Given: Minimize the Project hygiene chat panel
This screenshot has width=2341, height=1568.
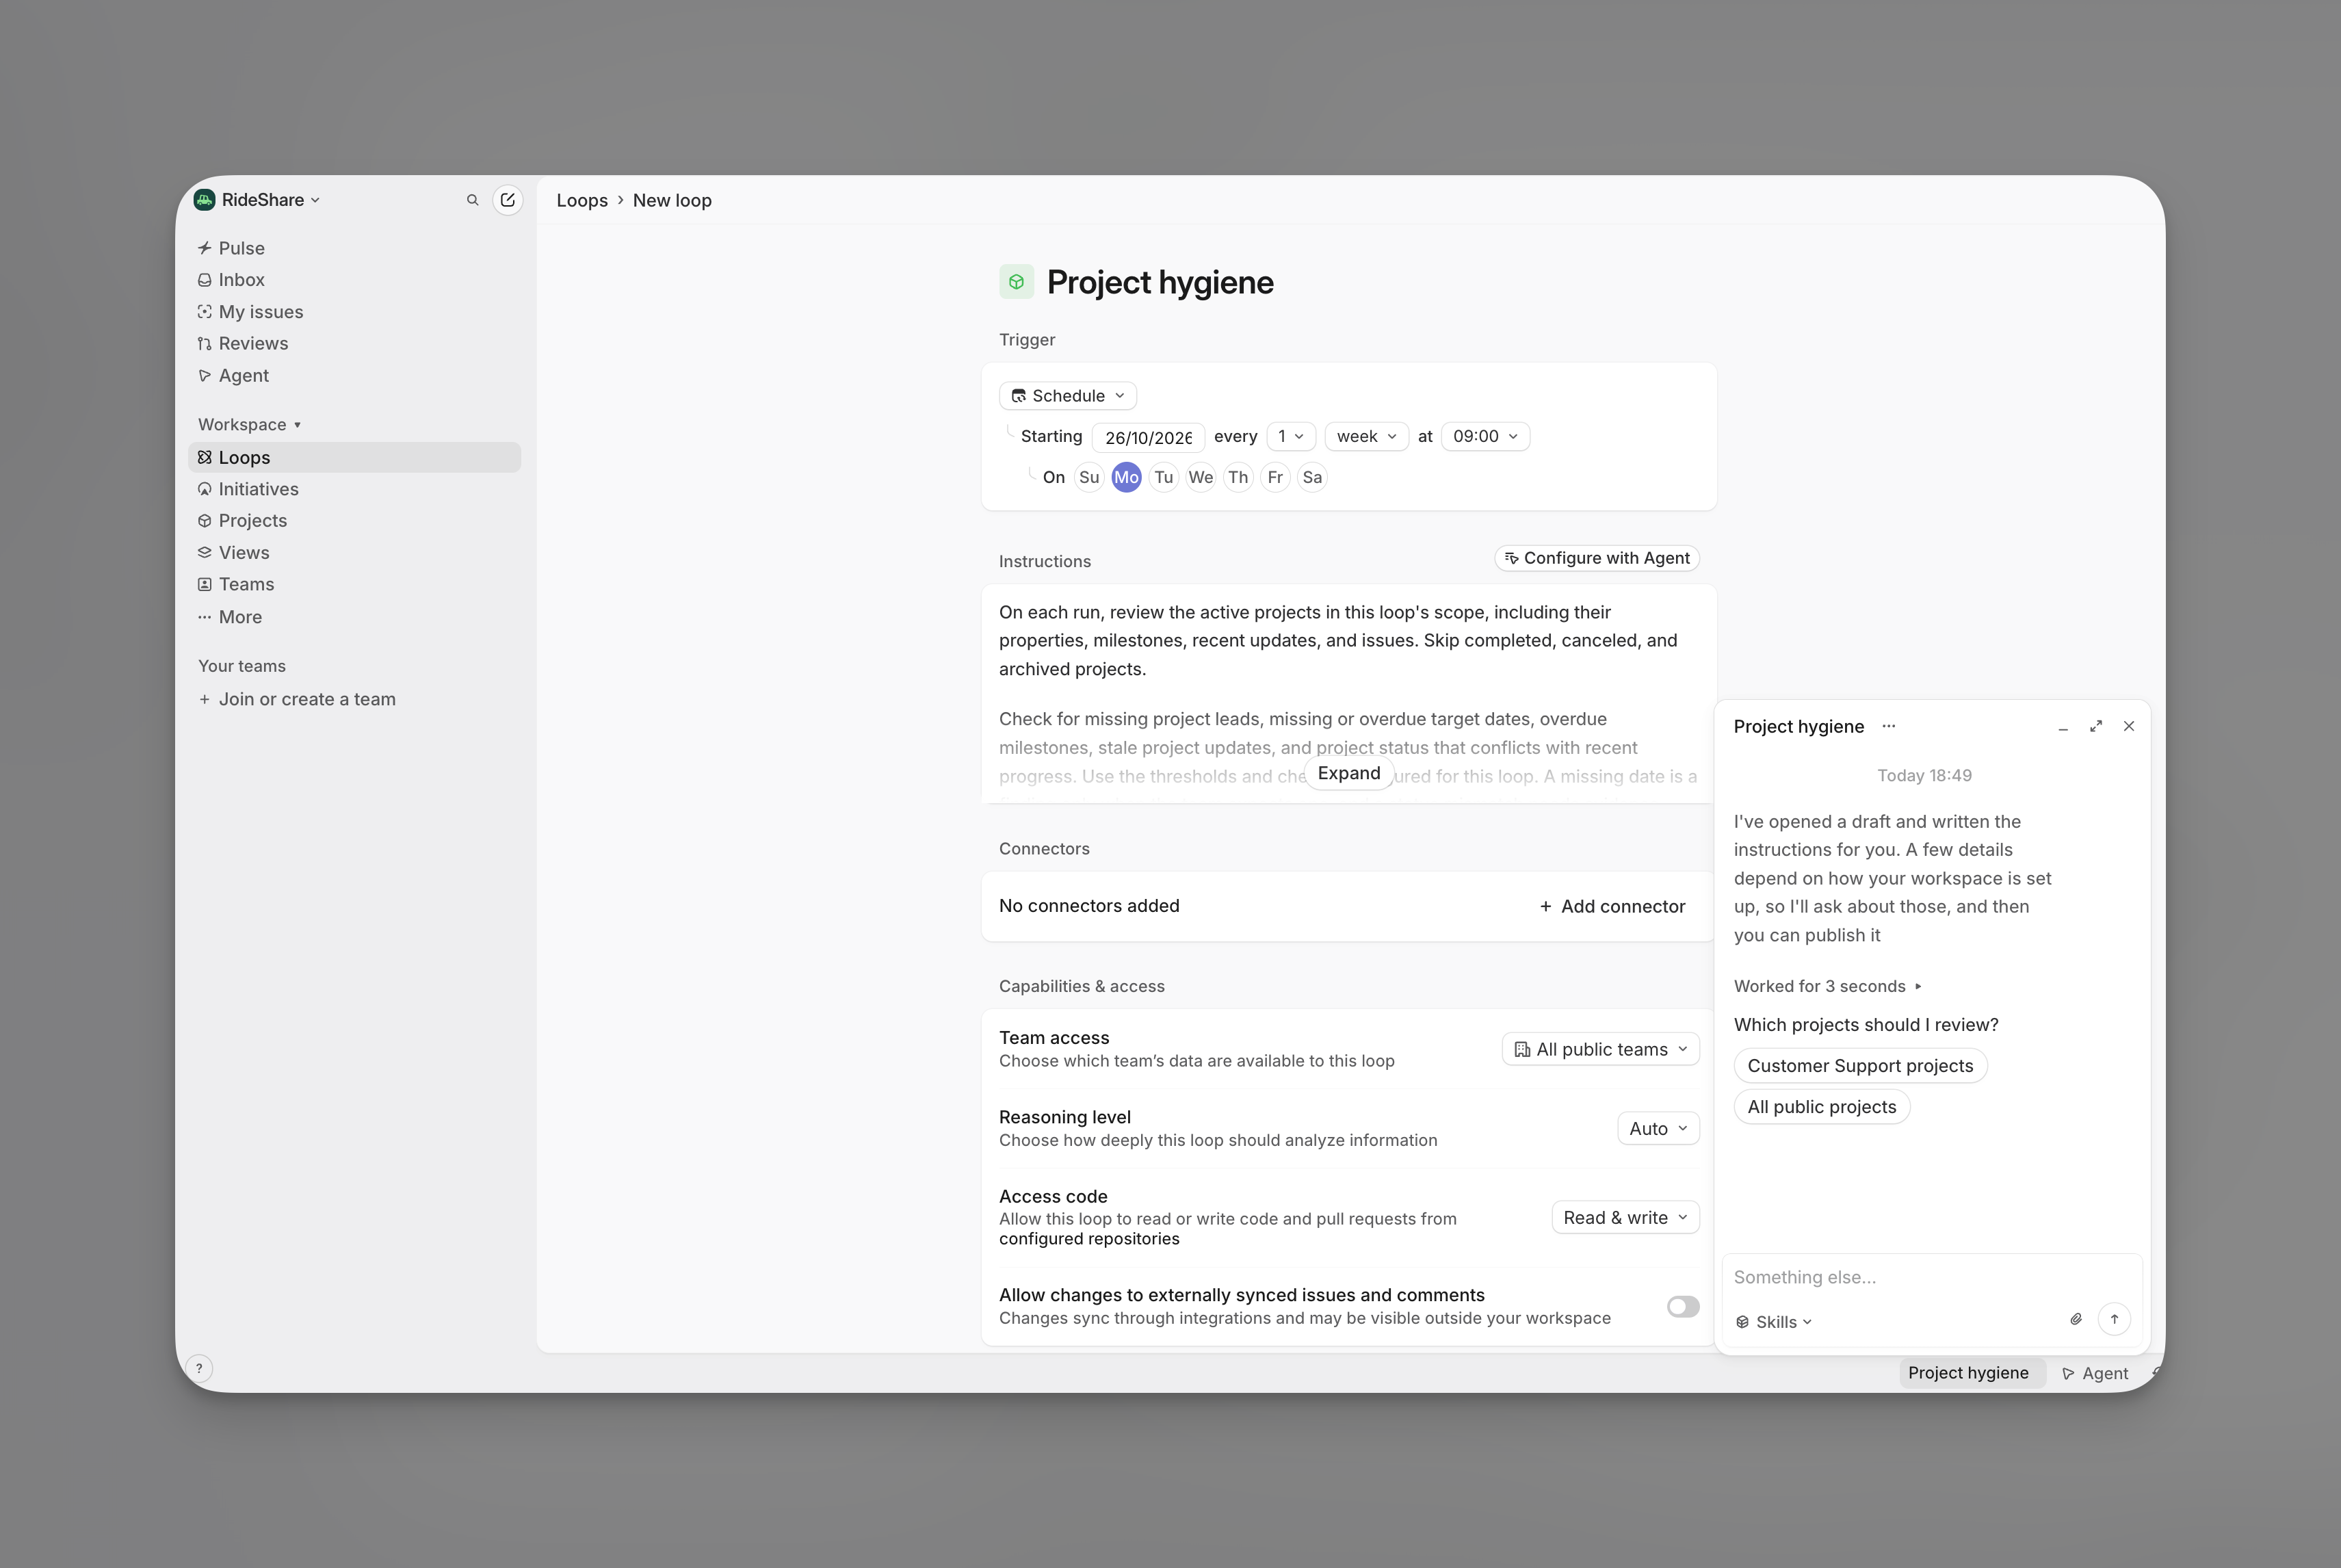Looking at the screenshot, I should pyautogui.click(x=2063, y=727).
